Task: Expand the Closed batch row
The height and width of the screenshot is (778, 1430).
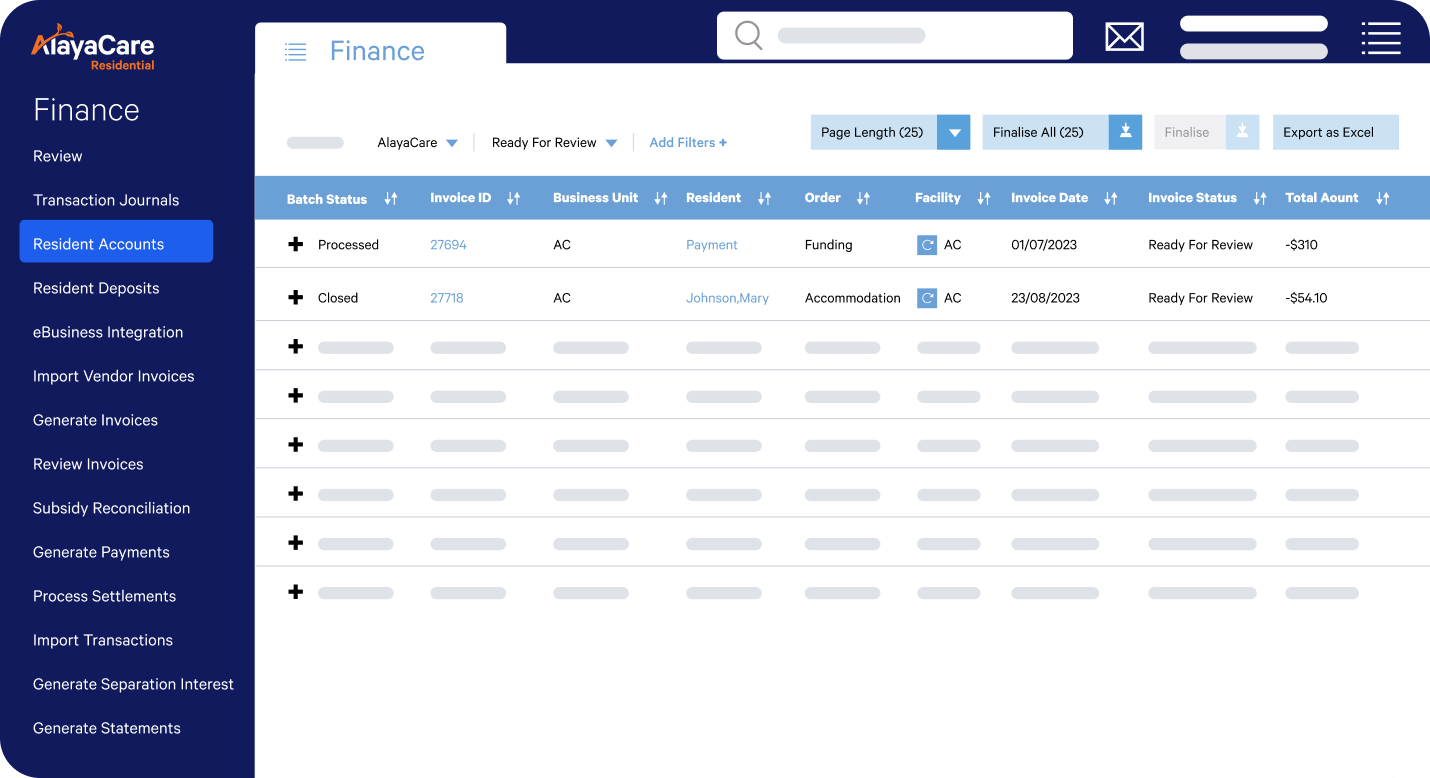Action: pos(295,297)
